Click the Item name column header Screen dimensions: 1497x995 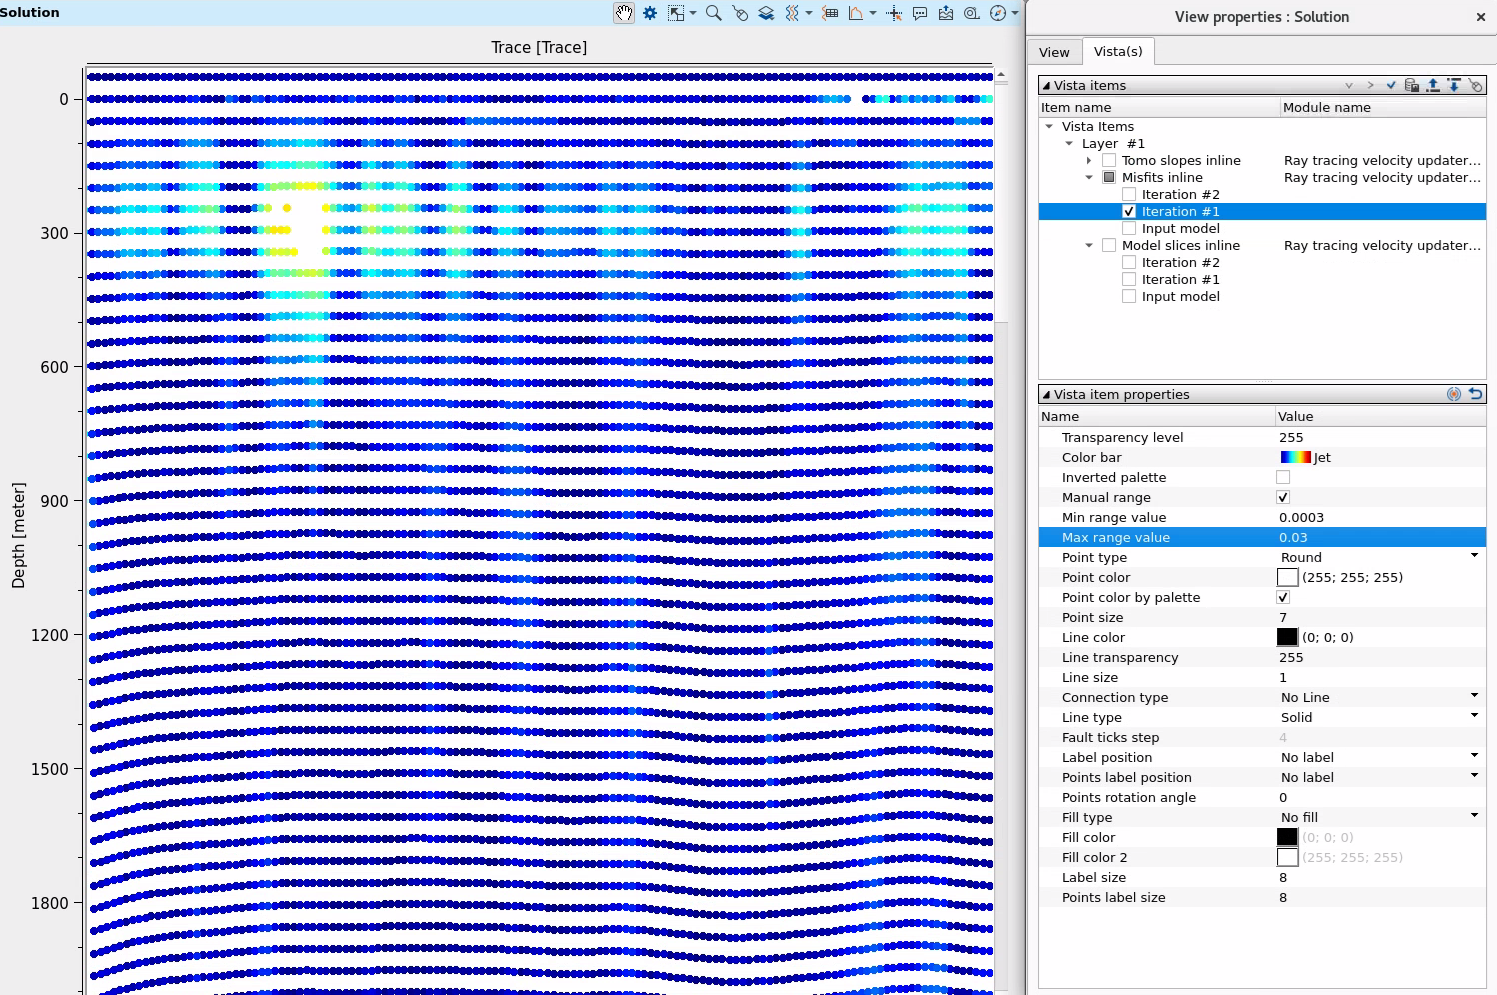point(1159,107)
